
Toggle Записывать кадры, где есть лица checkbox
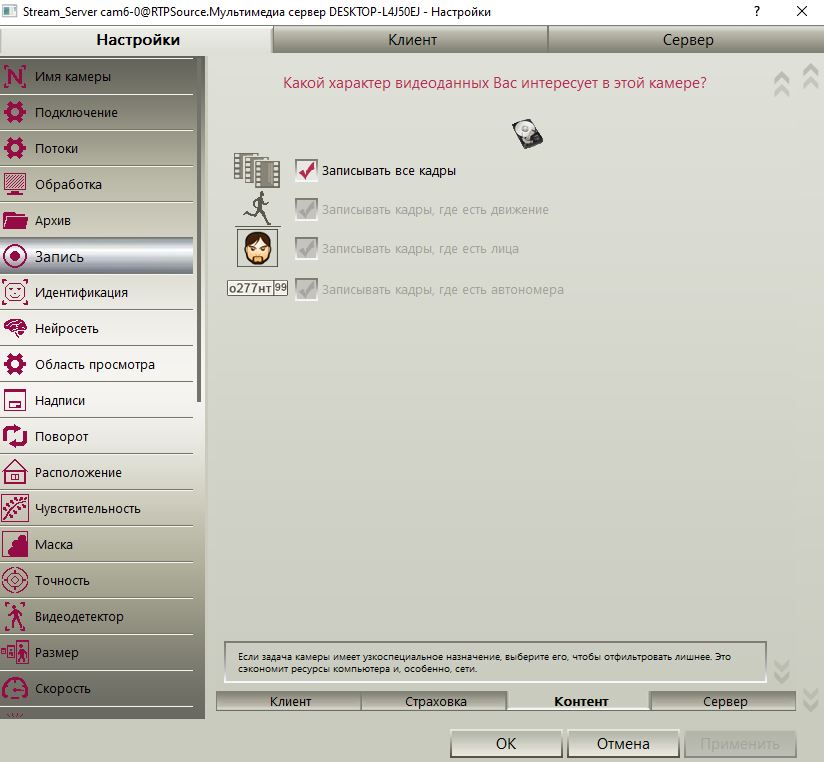pyautogui.click(x=306, y=248)
